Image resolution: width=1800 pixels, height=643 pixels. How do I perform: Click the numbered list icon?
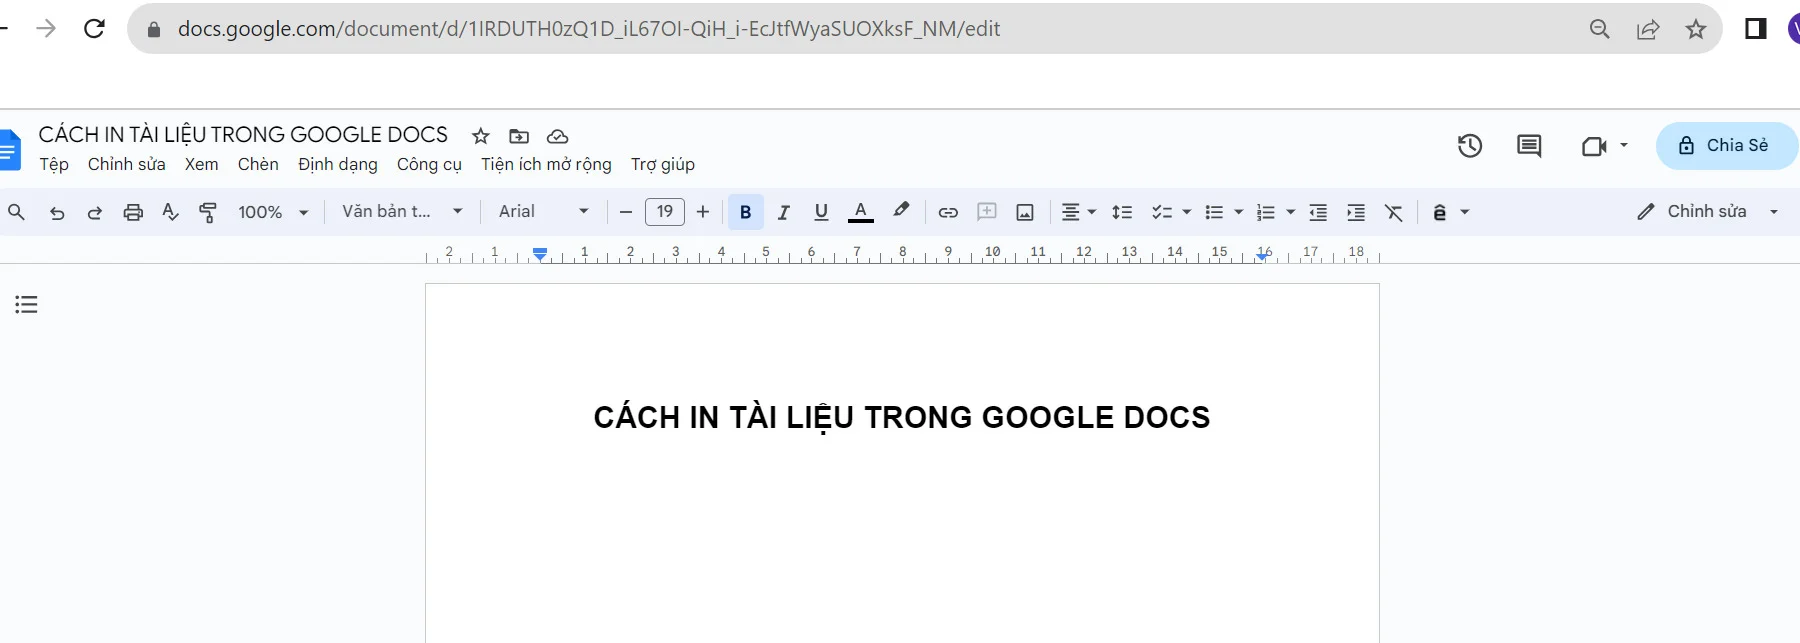click(x=1266, y=212)
